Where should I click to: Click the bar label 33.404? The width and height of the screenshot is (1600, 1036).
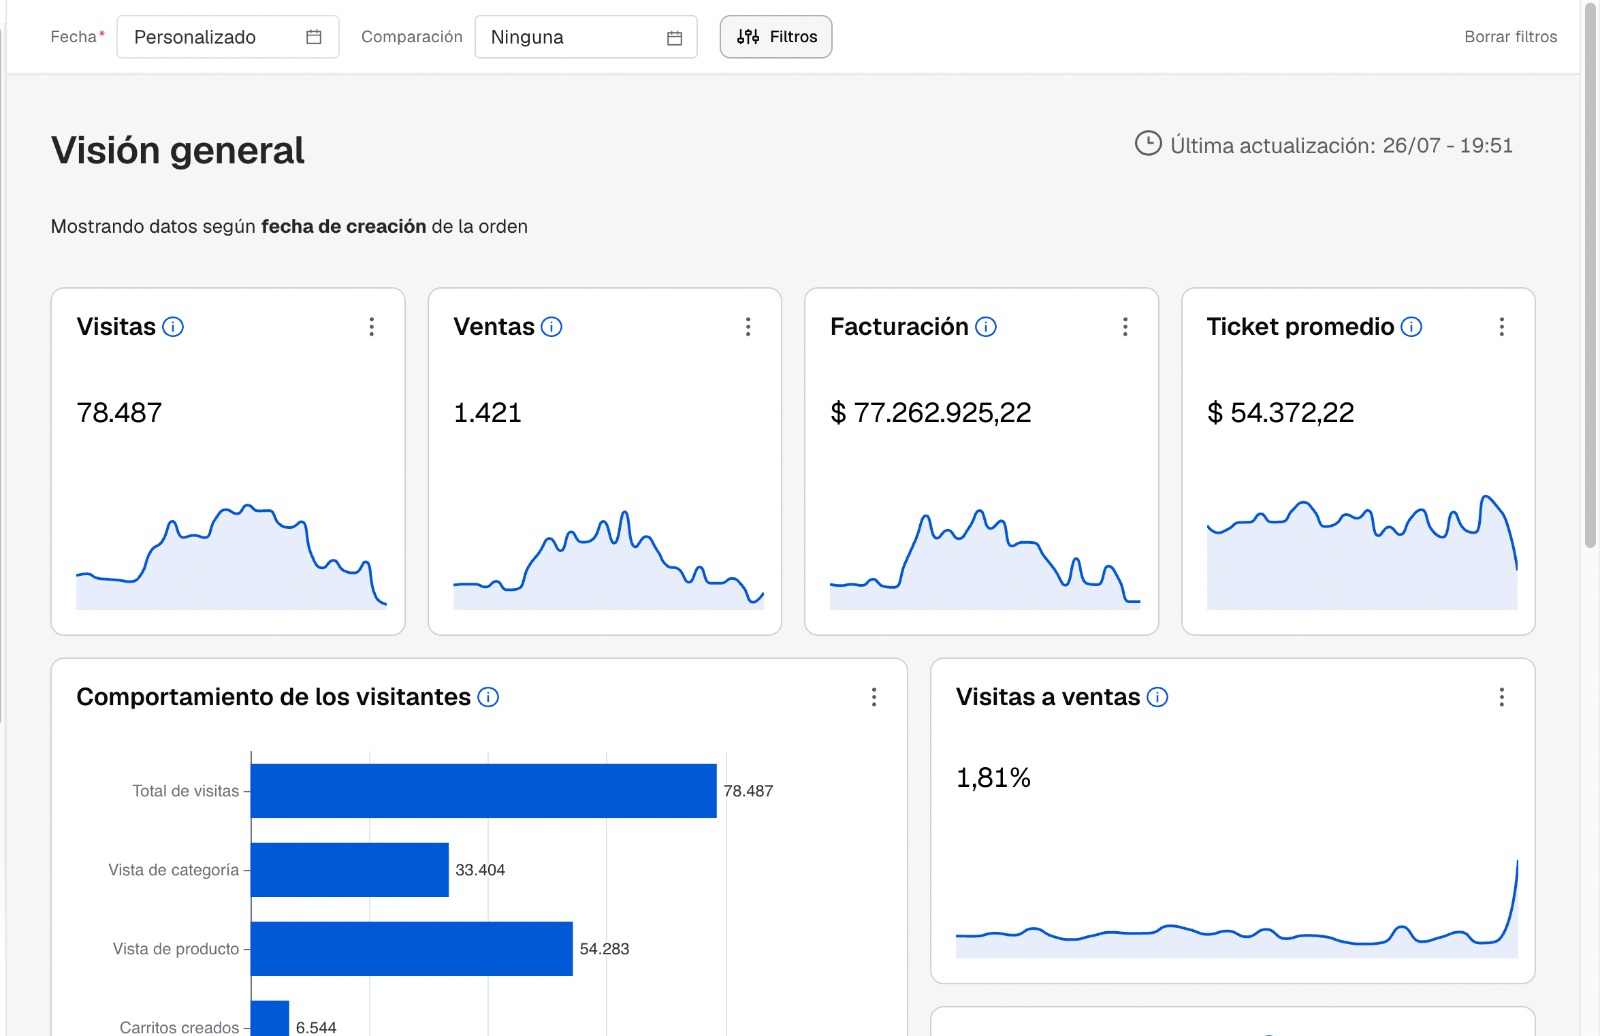[480, 870]
